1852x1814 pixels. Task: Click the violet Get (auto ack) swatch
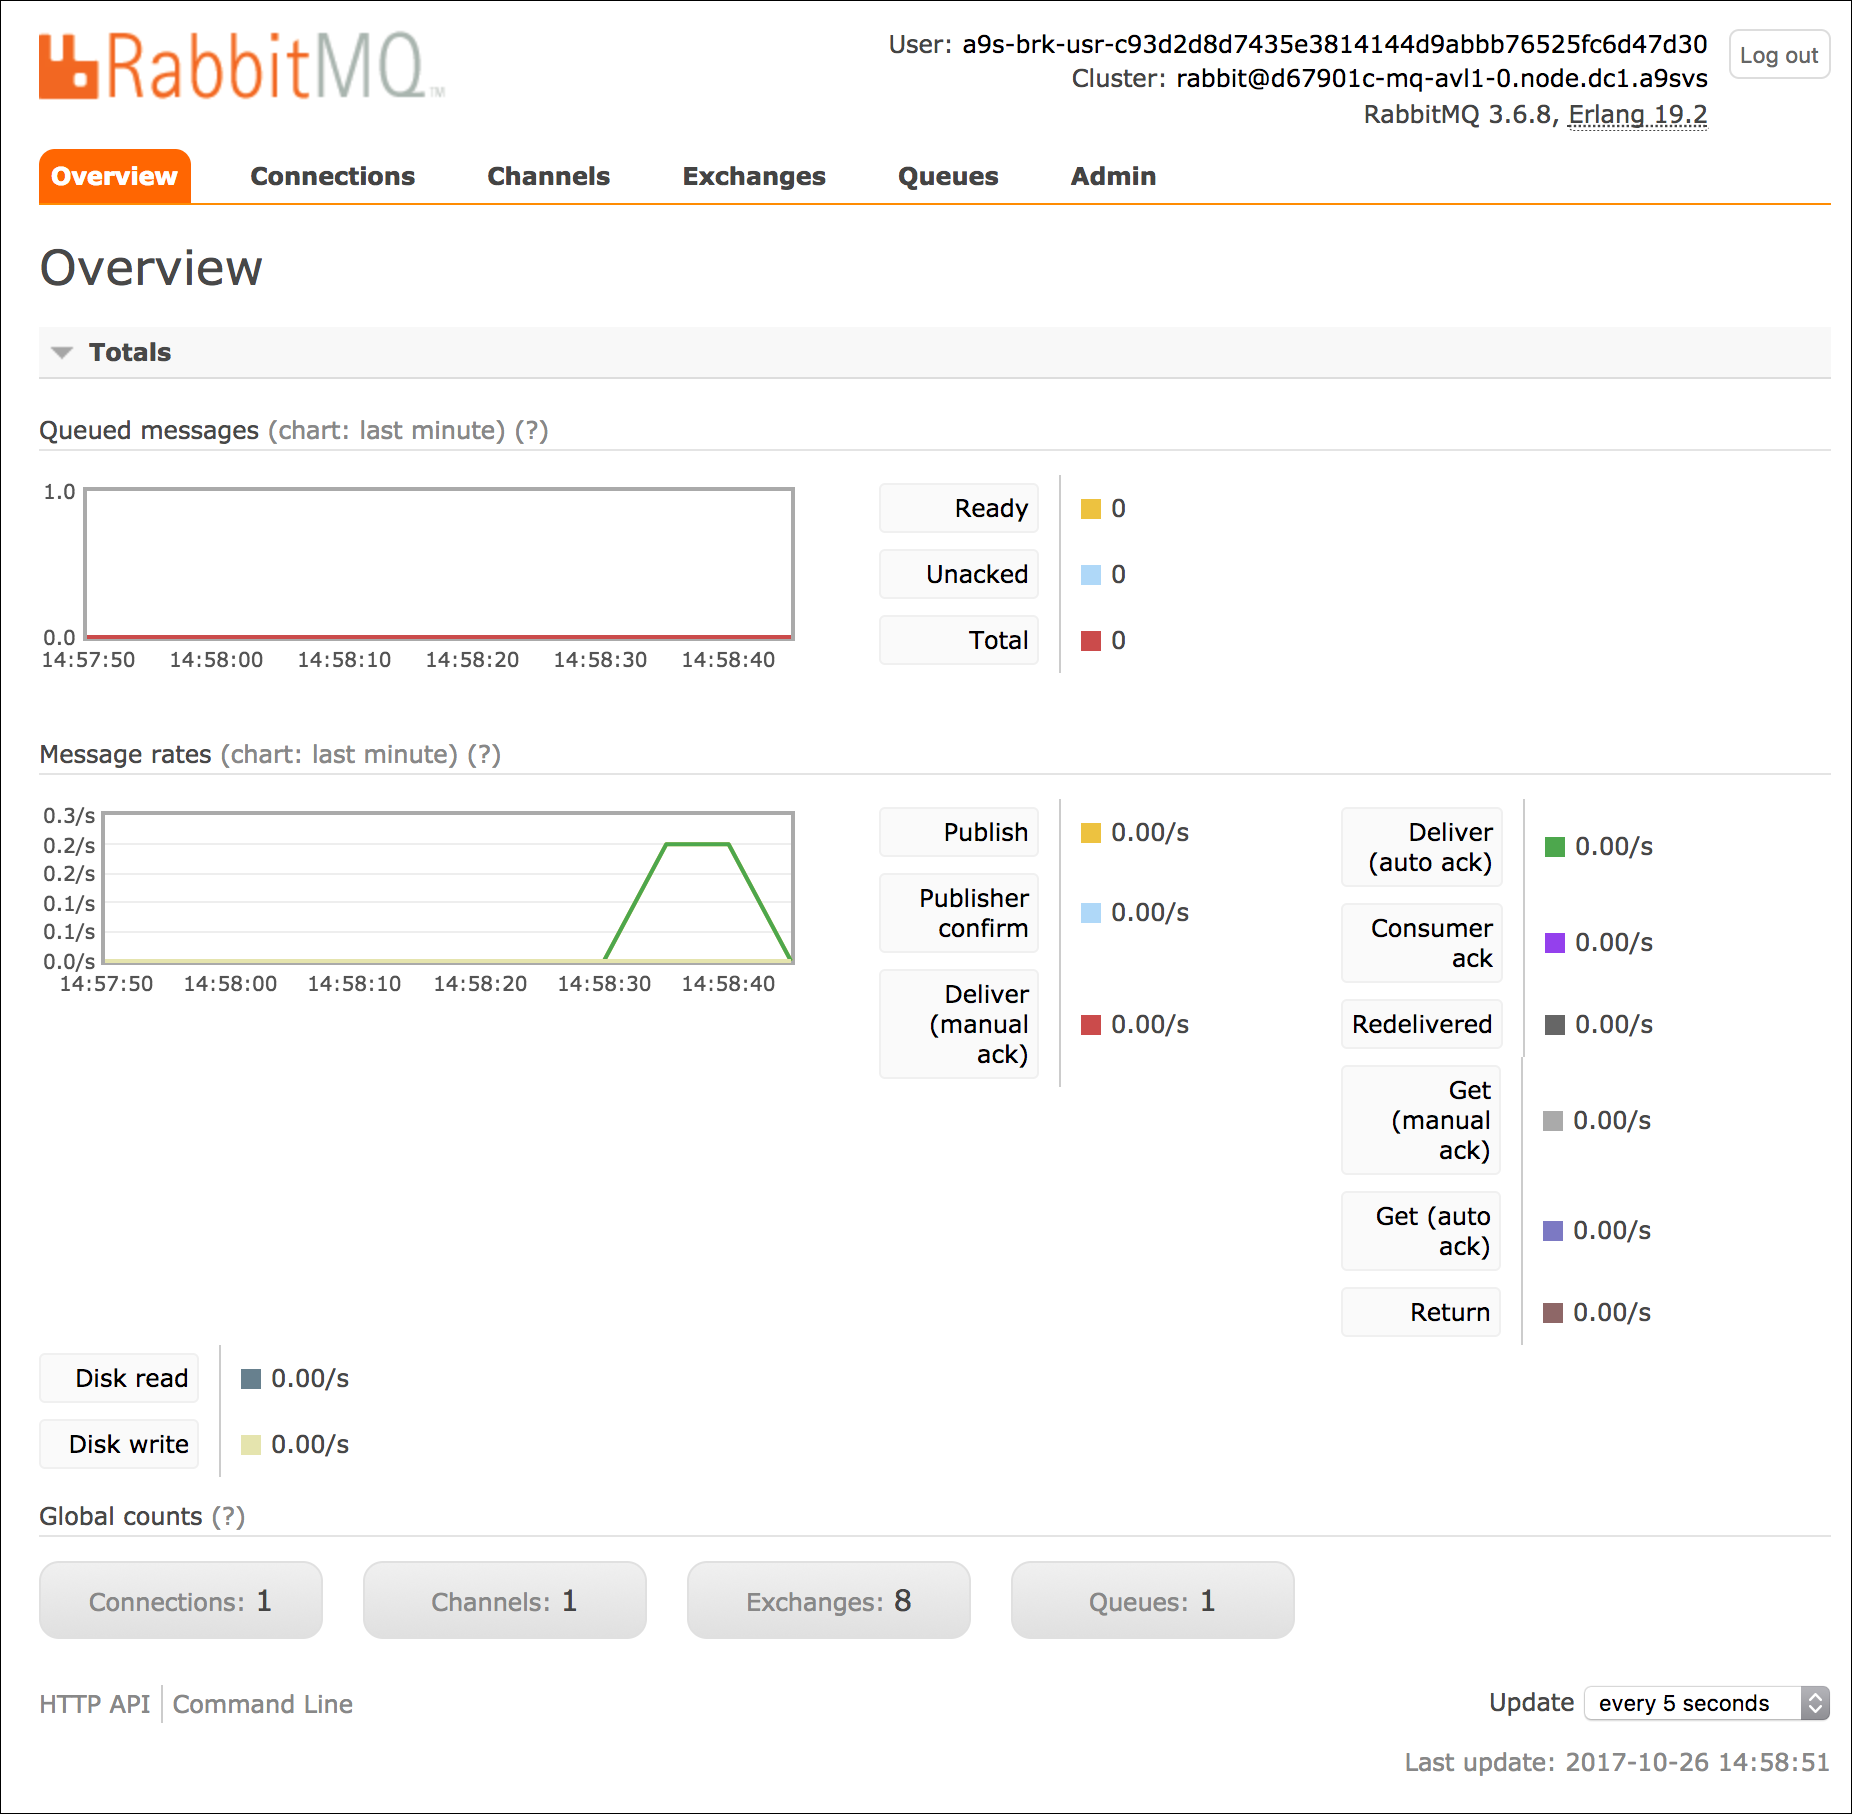[x=1553, y=1231]
